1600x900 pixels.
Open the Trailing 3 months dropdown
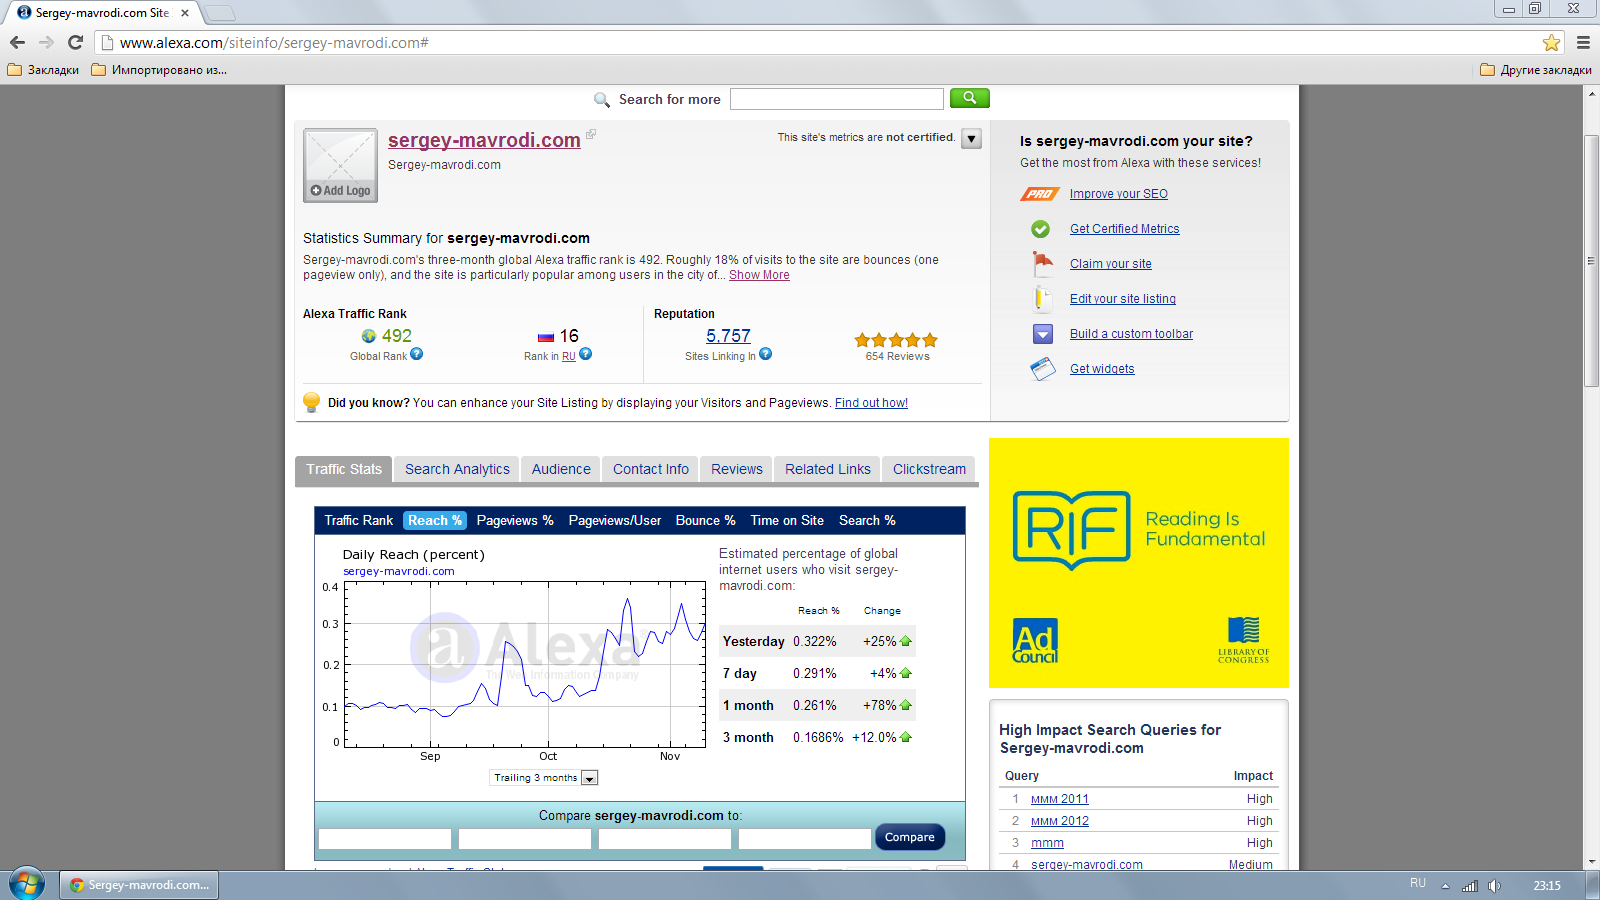[x=544, y=778]
